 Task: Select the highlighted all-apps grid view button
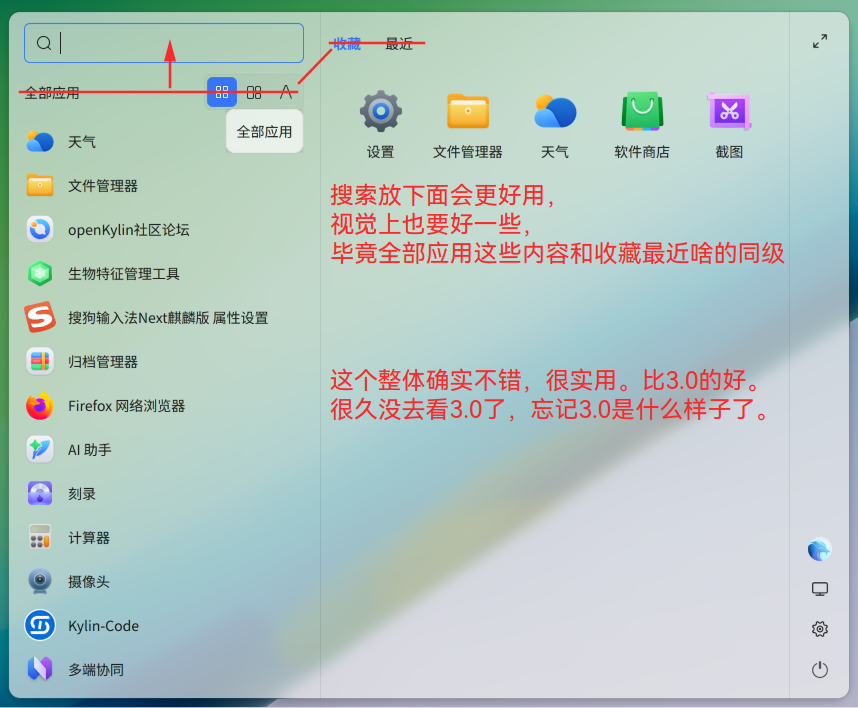click(222, 92)
